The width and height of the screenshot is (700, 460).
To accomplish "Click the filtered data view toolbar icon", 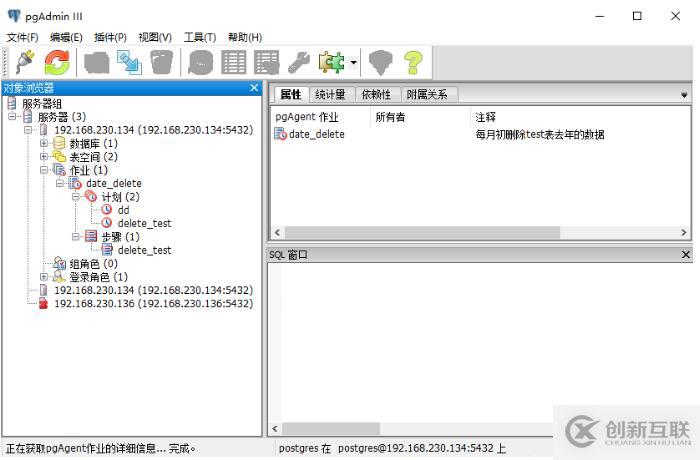I will pyautogui.click(x=267, y=62).
